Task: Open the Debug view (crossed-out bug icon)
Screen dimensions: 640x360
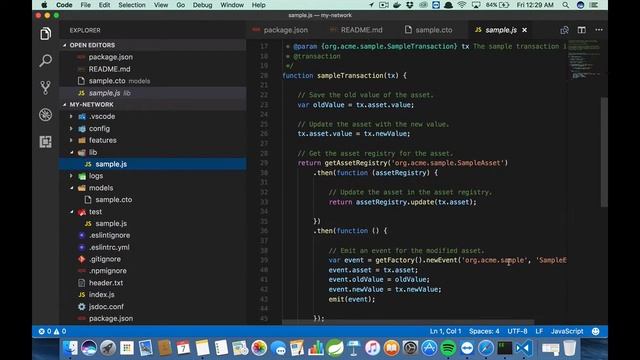Action: pos(45,115)
